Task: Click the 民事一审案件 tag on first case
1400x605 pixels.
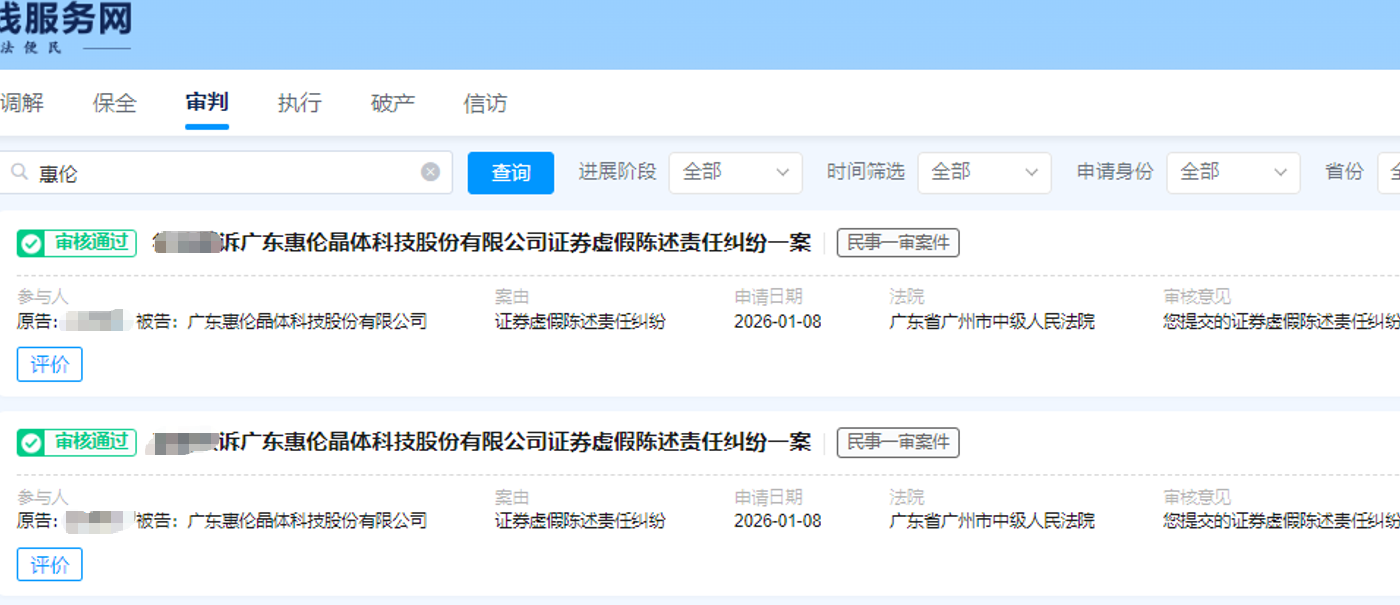Action: point(897,242)
